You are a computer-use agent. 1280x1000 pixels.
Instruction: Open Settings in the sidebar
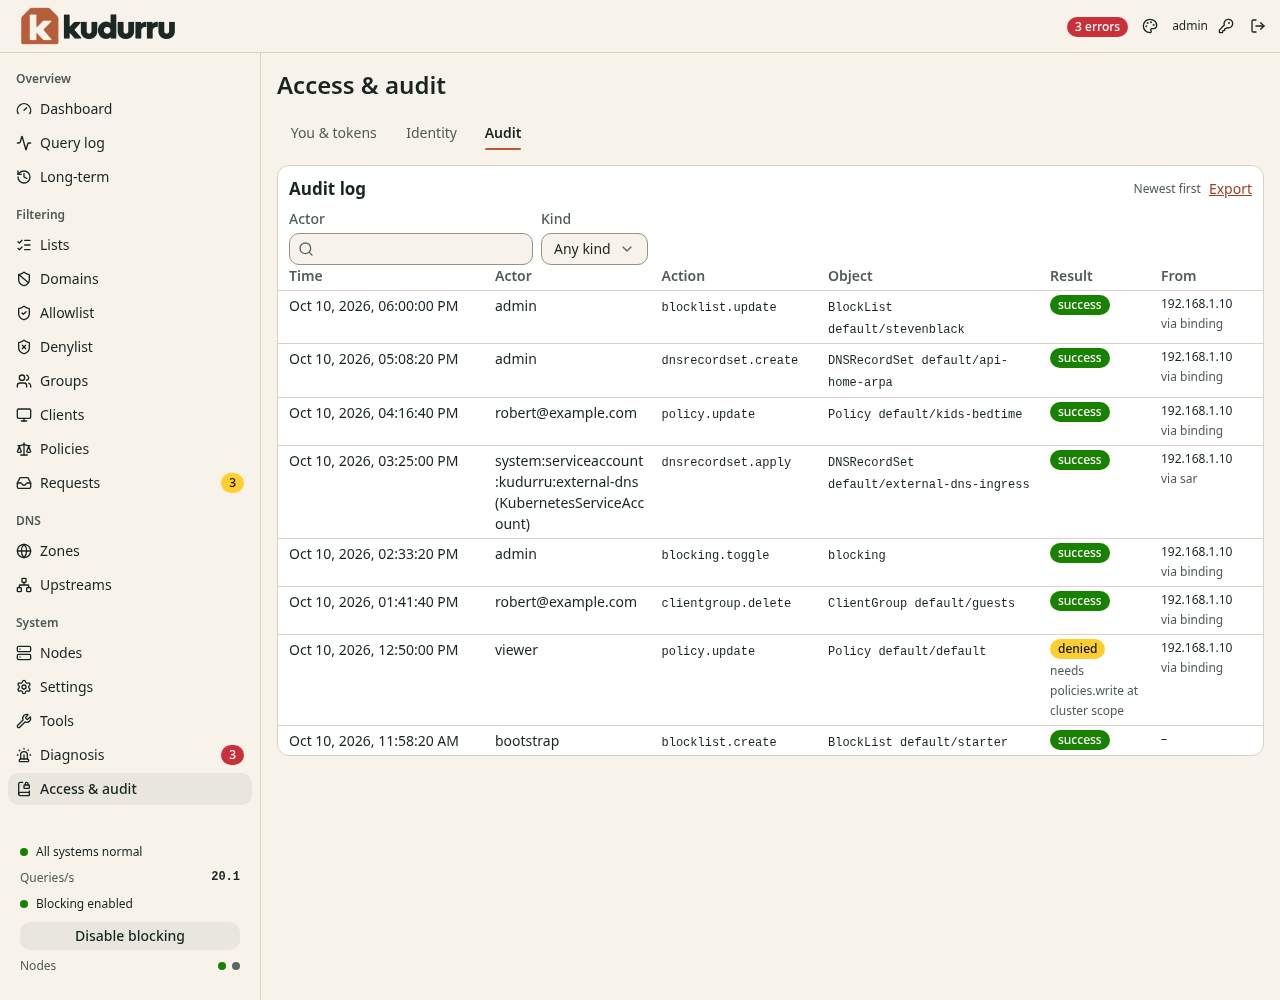click(x=130, y=687)
